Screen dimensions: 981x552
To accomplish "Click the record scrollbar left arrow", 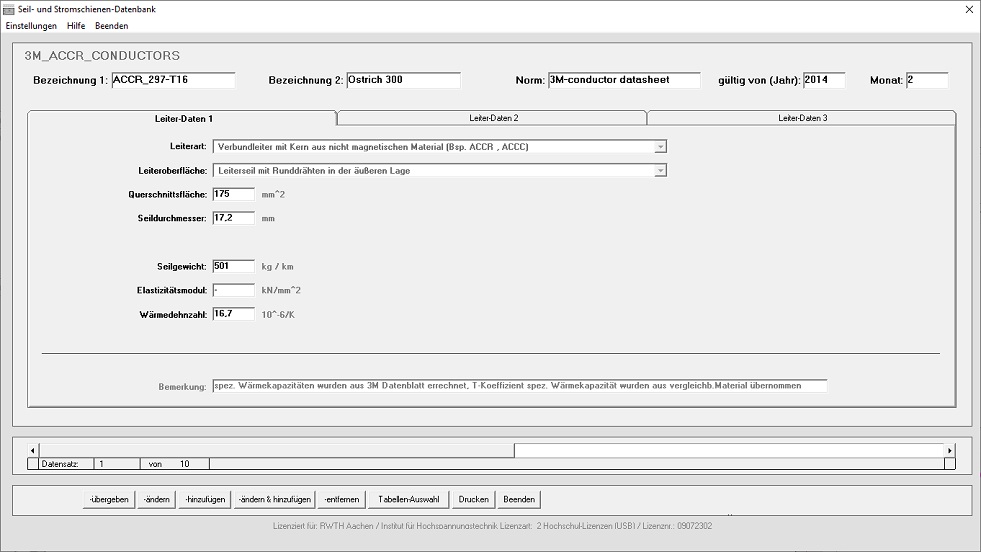I will coord(31,451).
